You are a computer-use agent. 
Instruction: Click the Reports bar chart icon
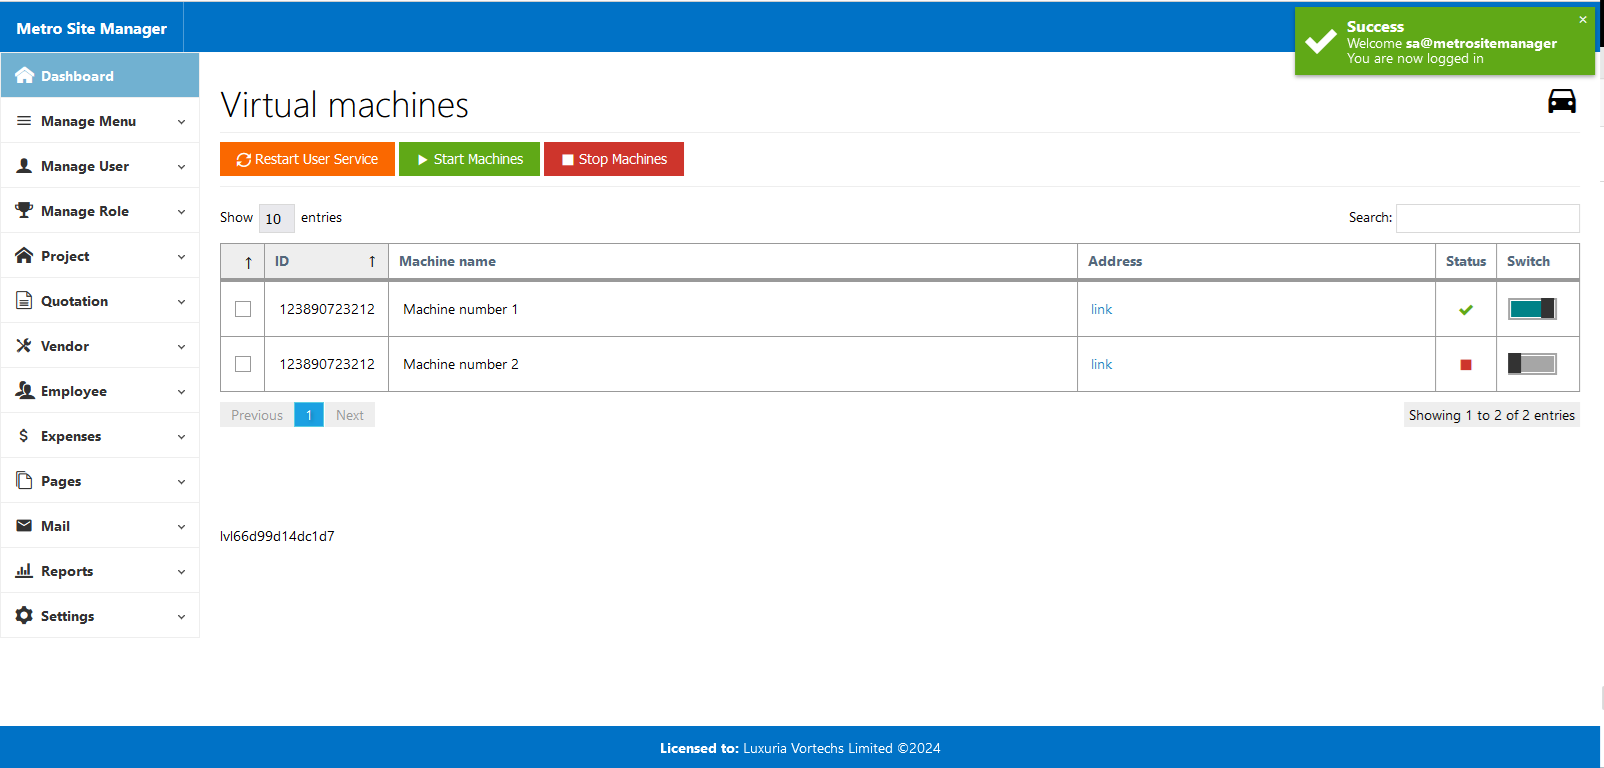[x=24, y=571]
